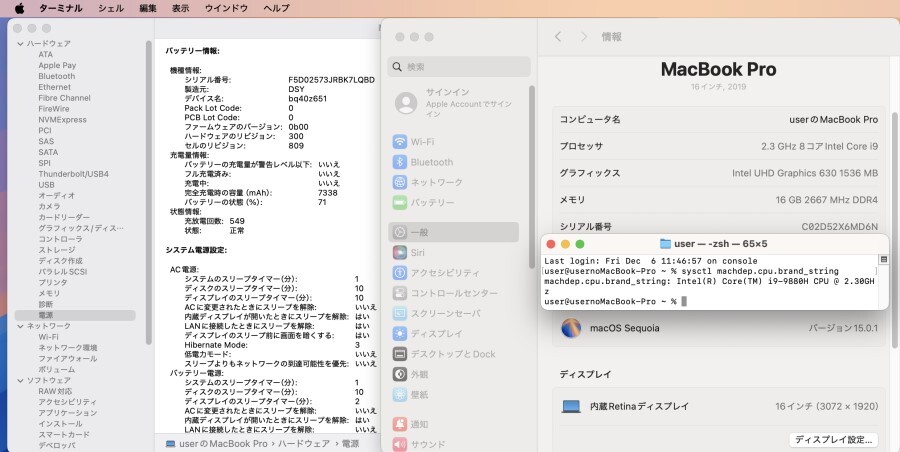Select the highlighted 電源 item
Viewport: 900px width, 452px height.
75,315
